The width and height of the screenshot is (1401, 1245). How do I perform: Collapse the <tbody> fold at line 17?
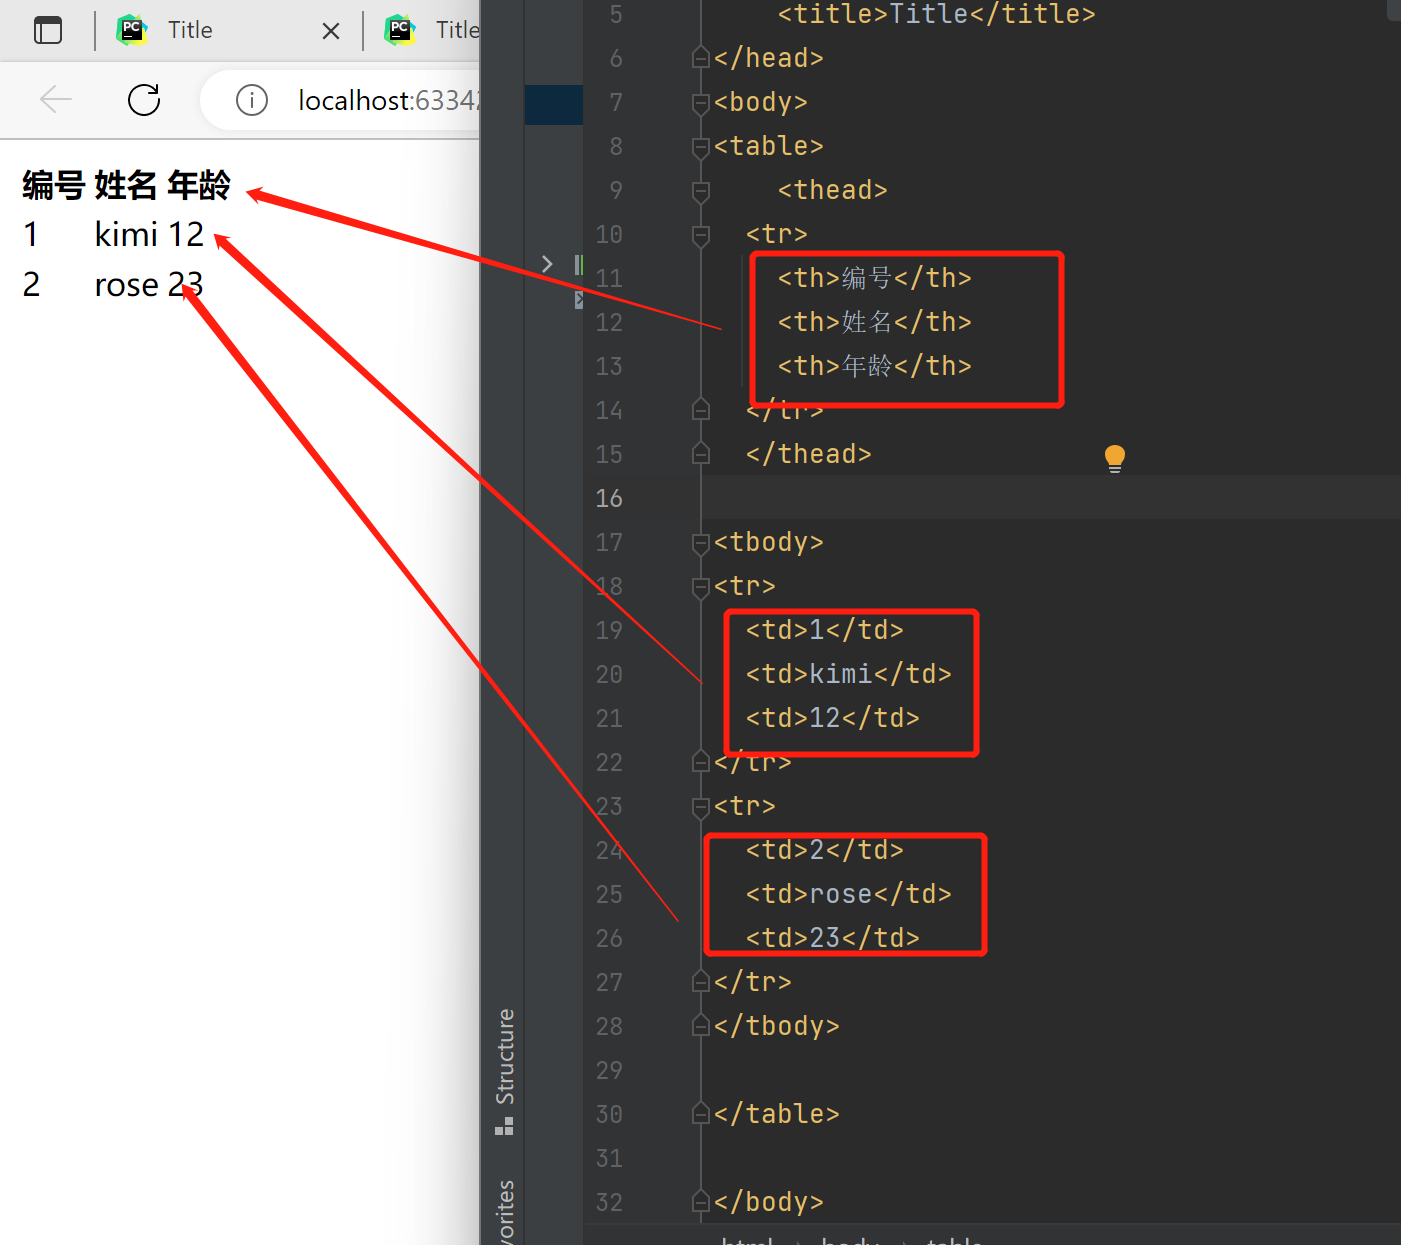[701, 542]
